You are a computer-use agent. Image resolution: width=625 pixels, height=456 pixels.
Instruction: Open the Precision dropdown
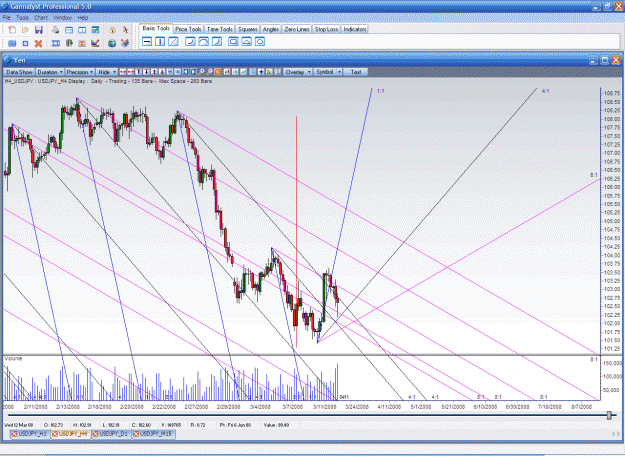point(80,72)
